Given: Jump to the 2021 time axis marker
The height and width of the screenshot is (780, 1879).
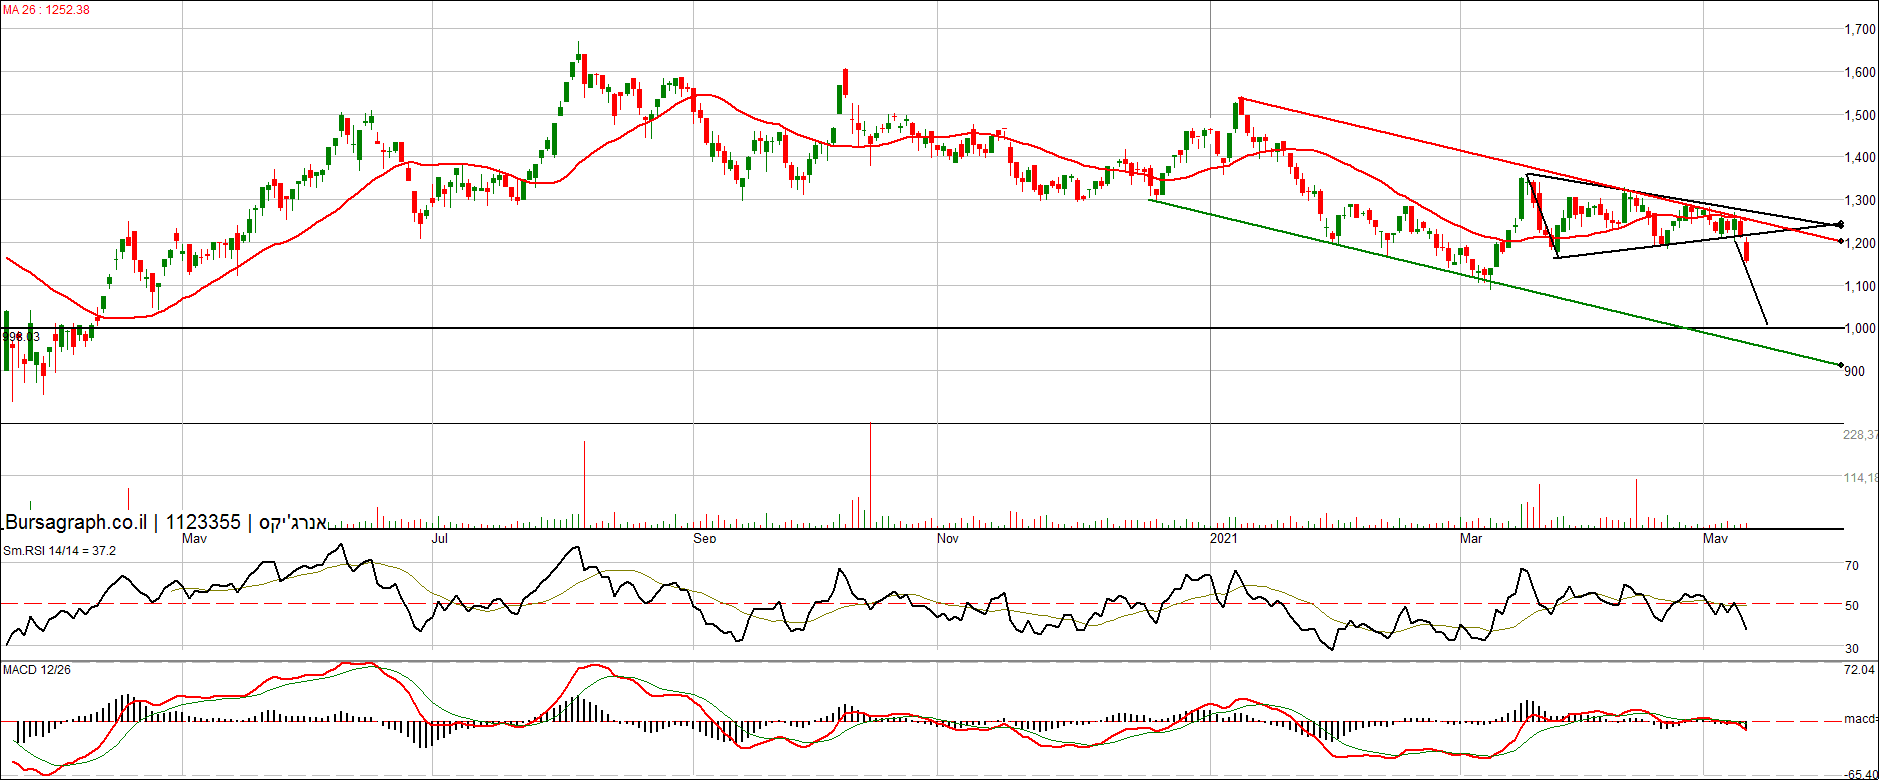Looking at the screenshot, I should tap(1223, 539).
